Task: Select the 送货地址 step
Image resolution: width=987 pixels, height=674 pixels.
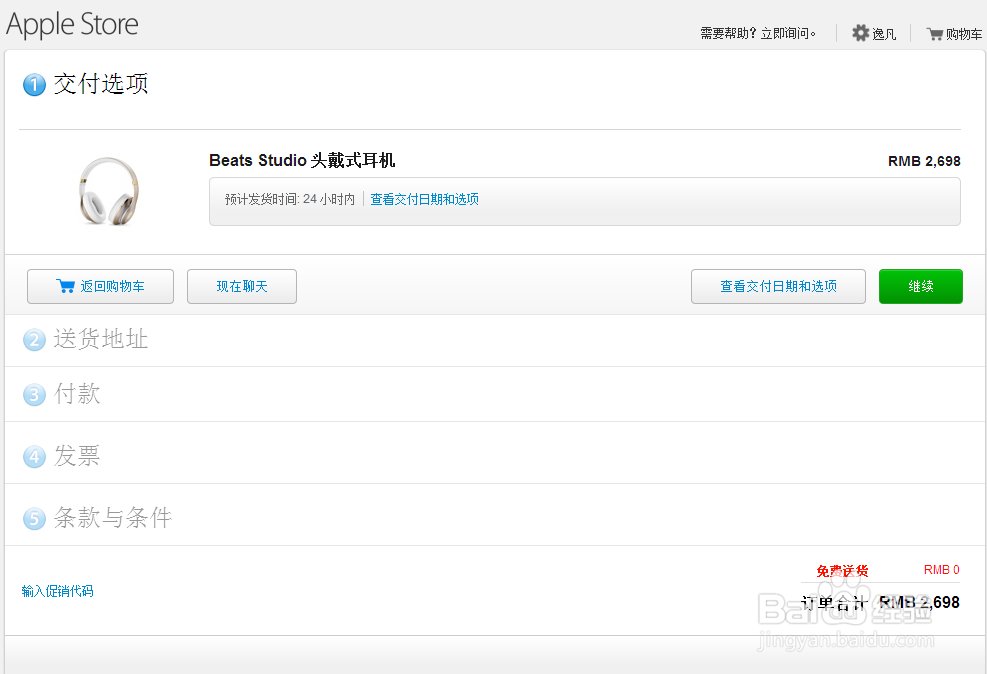Action: [x=101, y=339]
